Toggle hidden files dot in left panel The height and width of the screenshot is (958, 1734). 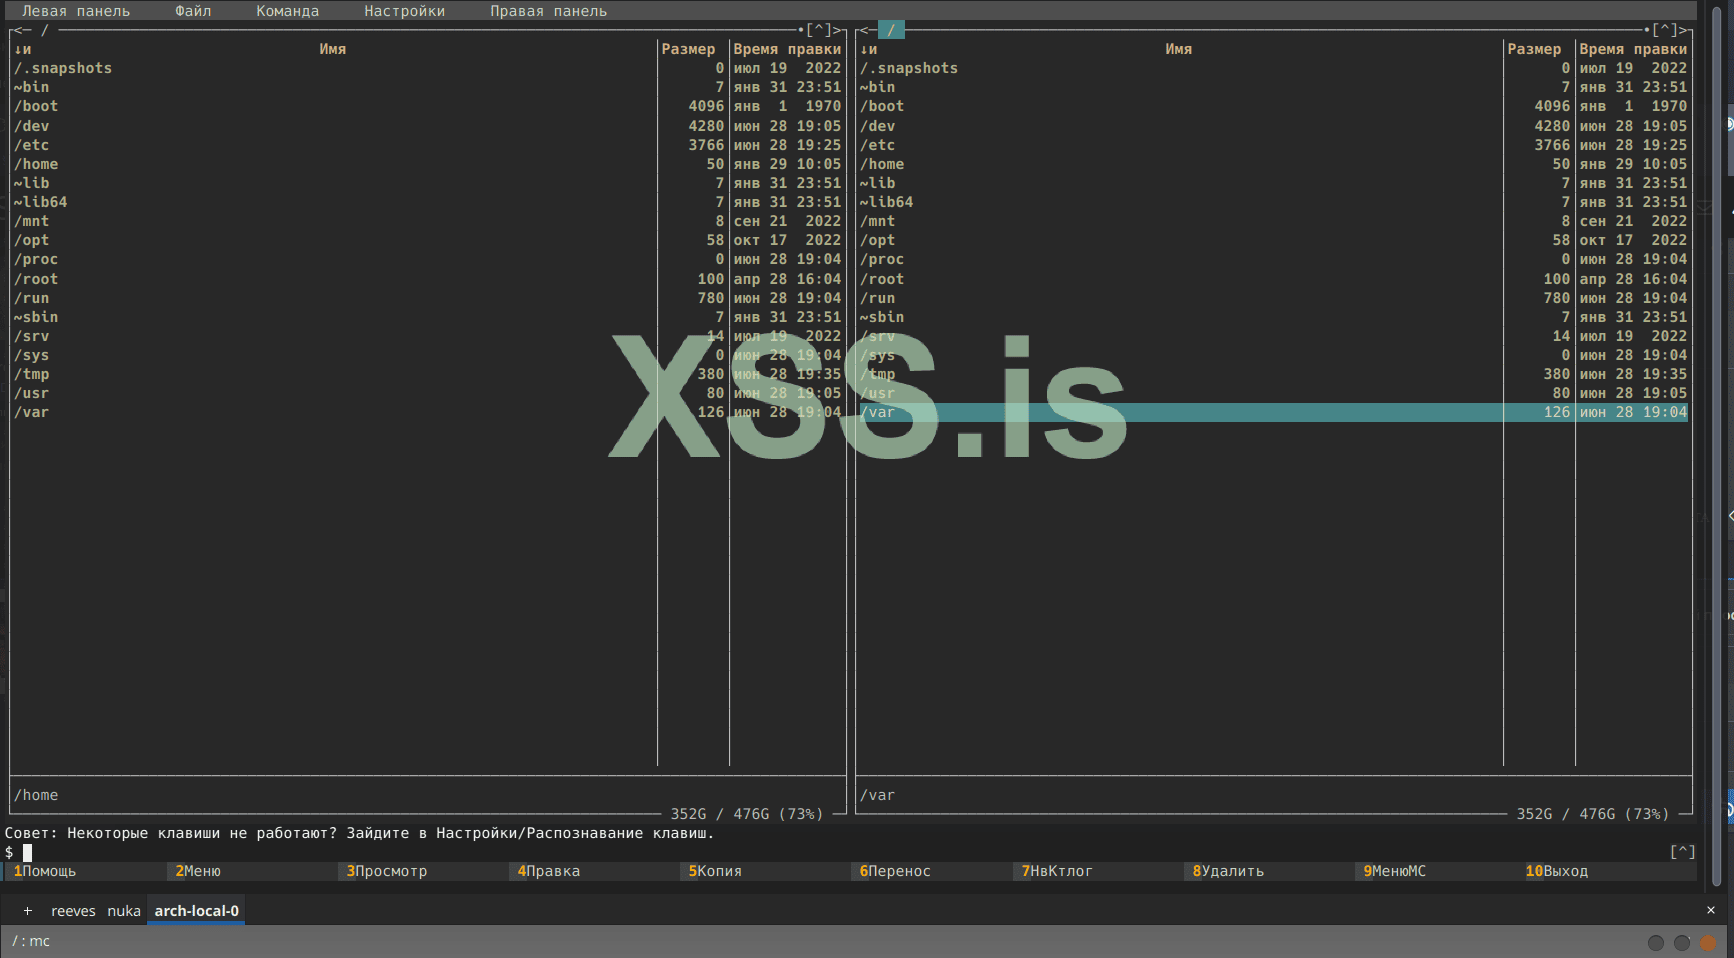[x=800, y=30]
